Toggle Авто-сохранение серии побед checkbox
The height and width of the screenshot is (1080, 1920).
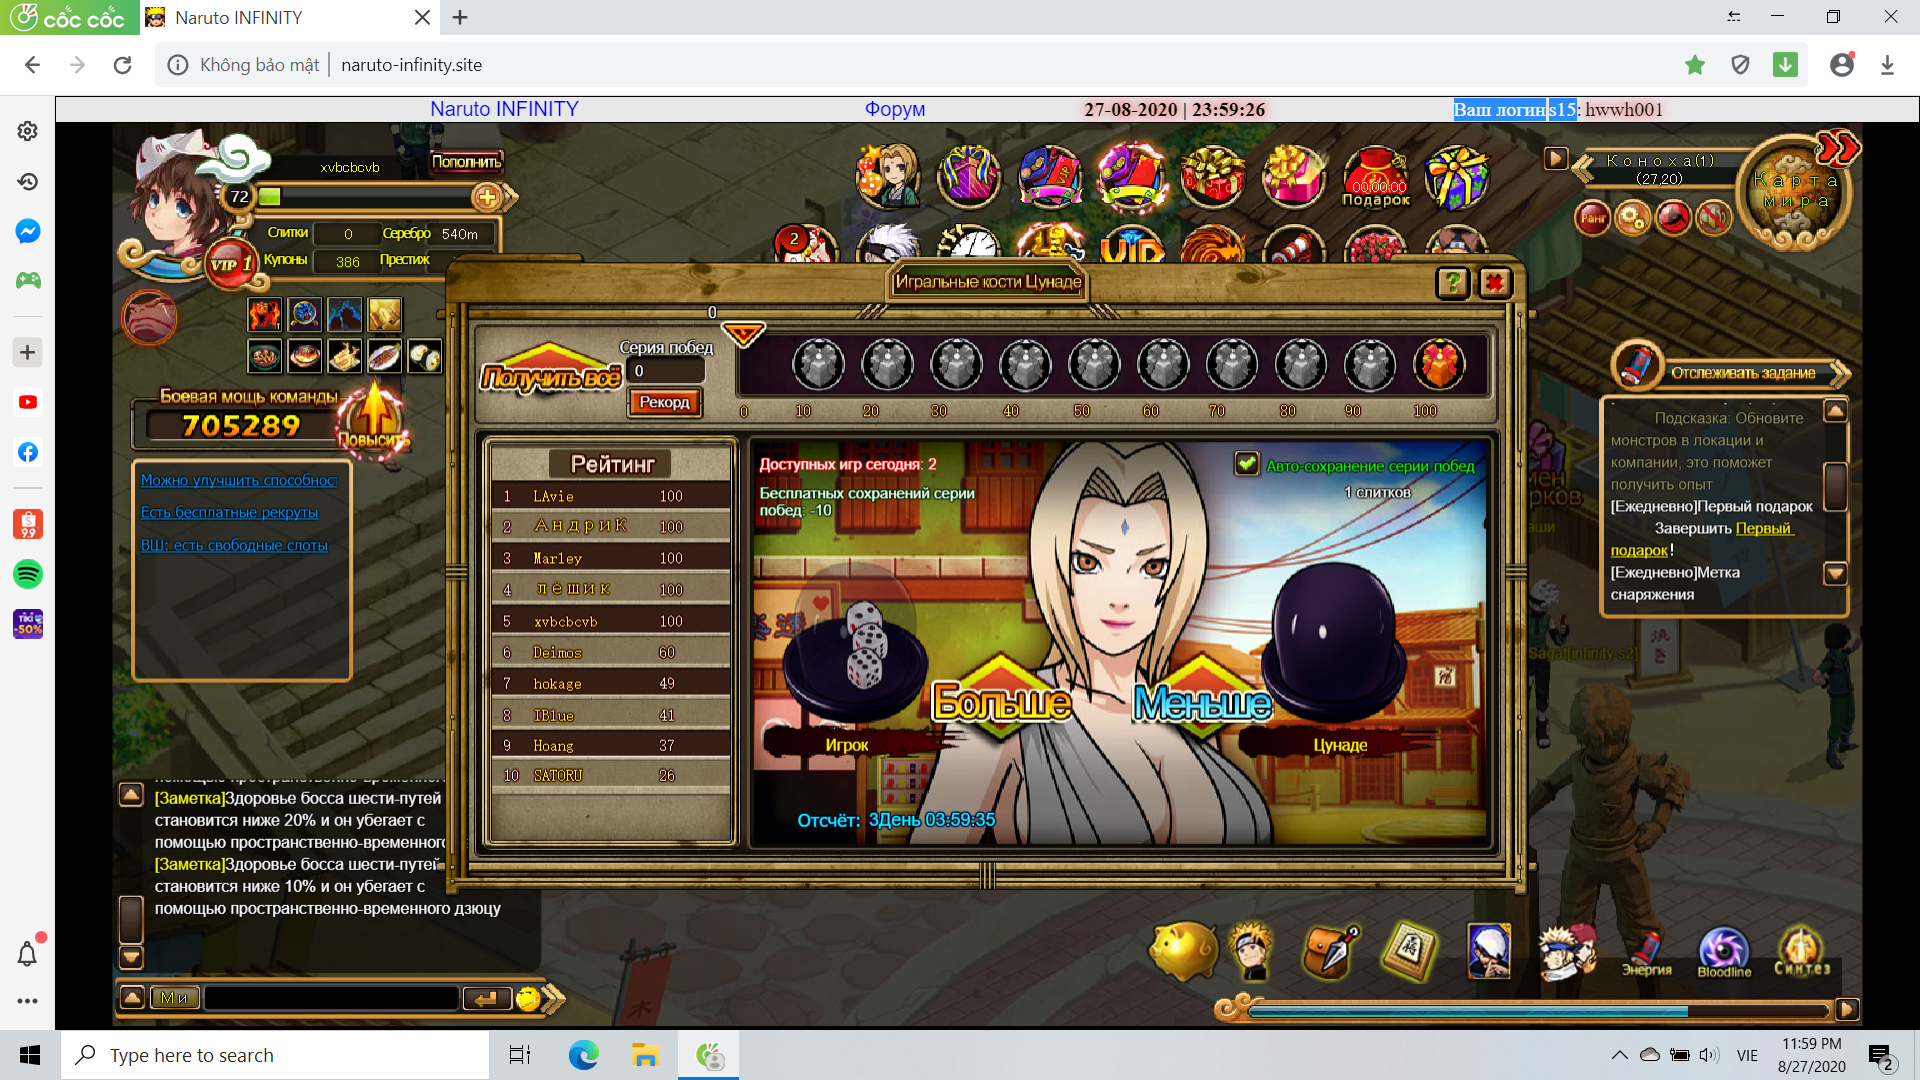pos(1246,464)
